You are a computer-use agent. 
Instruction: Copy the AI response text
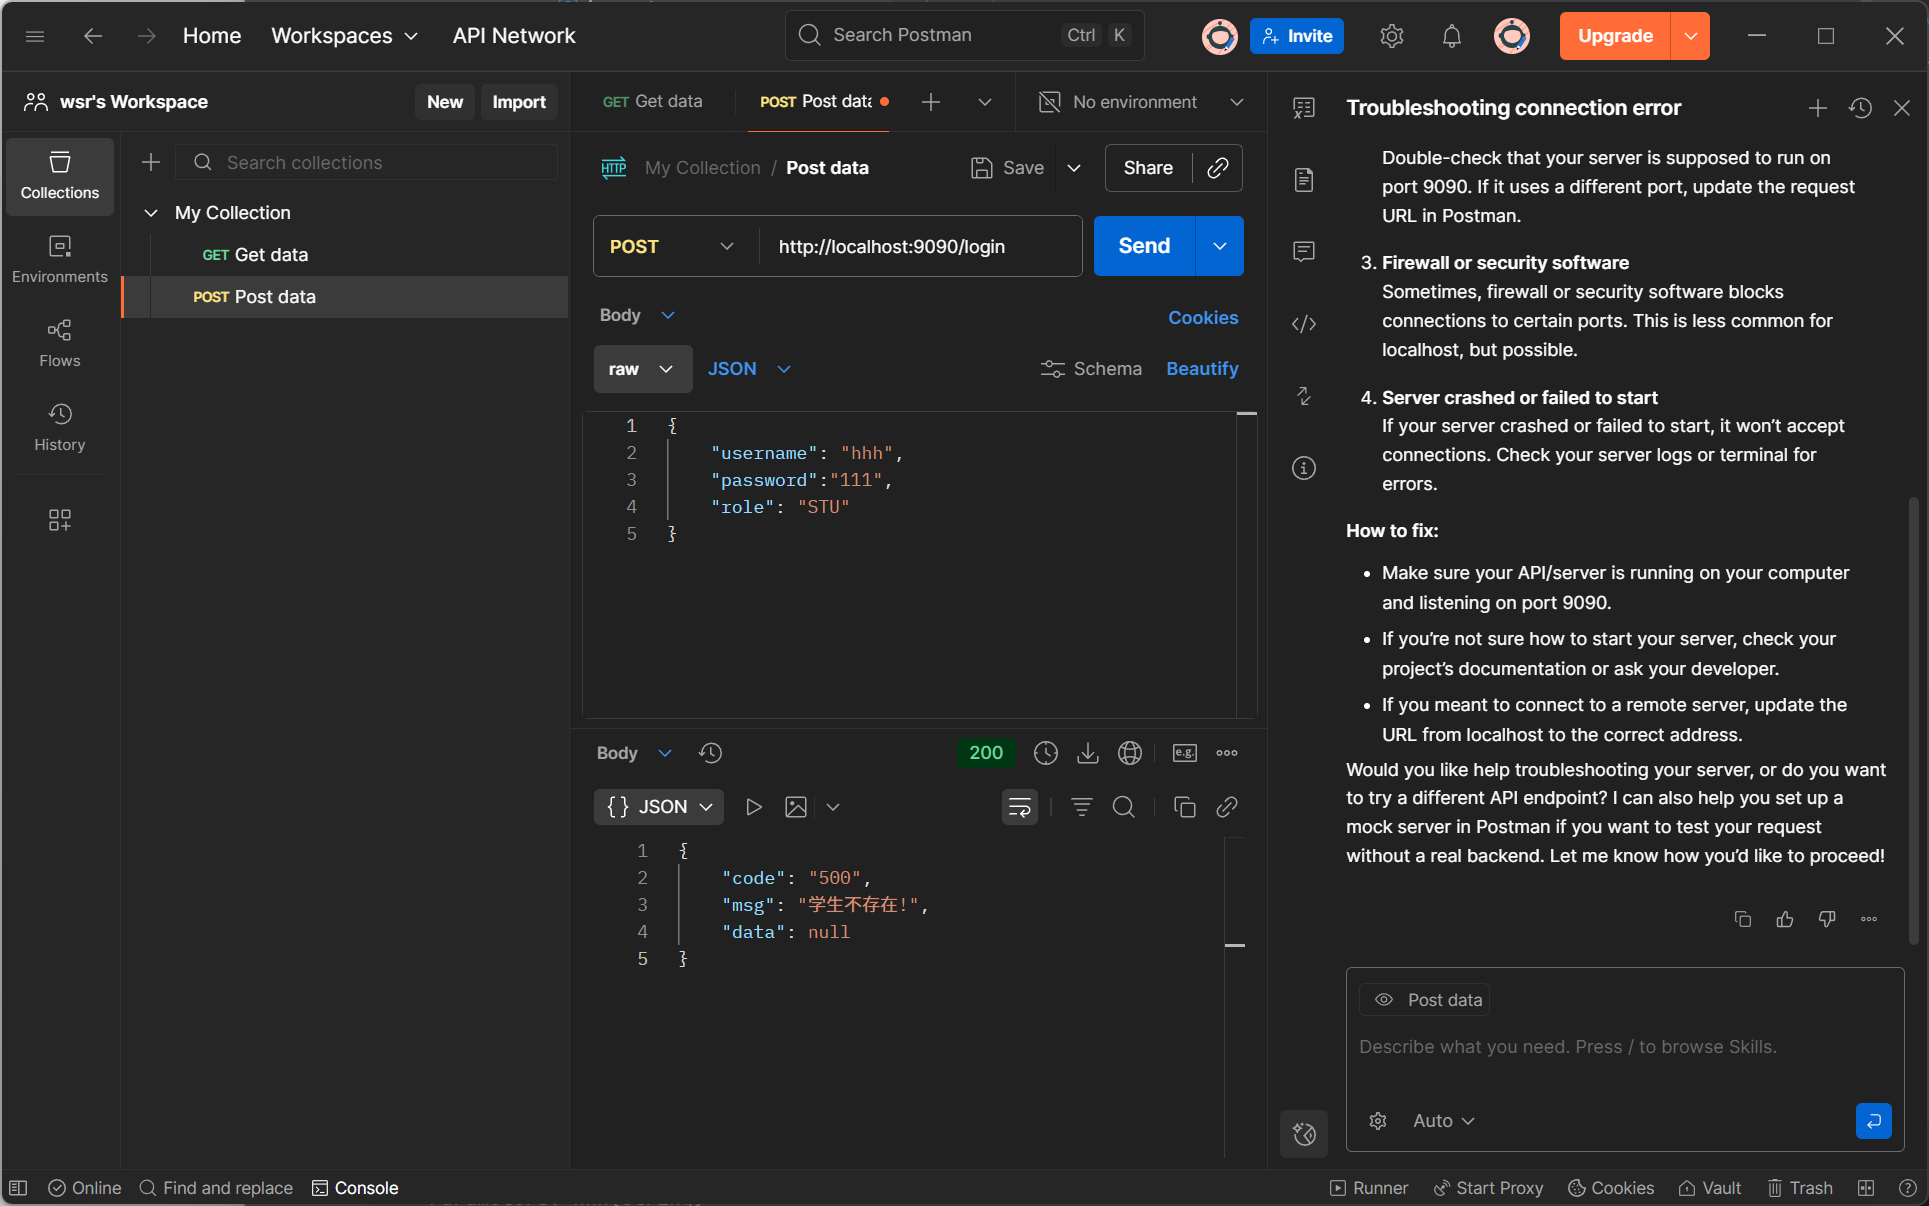tap(1743, 919)
